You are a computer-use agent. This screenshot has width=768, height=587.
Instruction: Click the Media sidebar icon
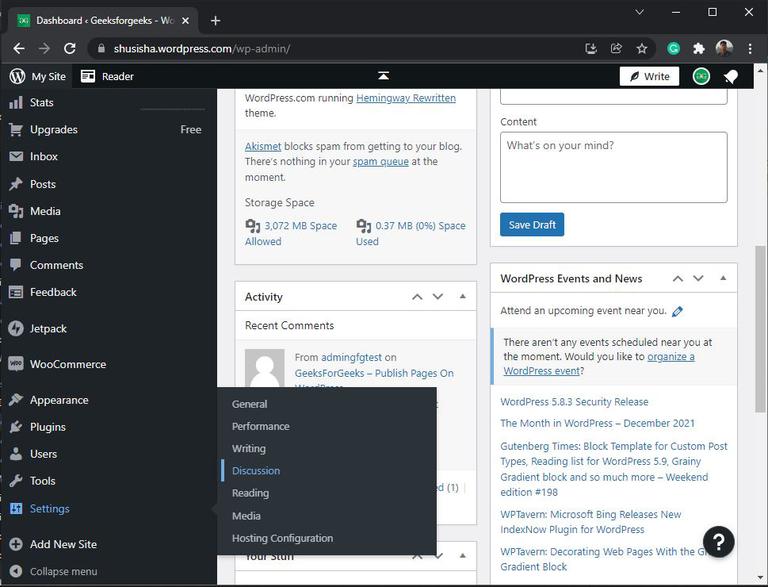click(x=16, y=211)
